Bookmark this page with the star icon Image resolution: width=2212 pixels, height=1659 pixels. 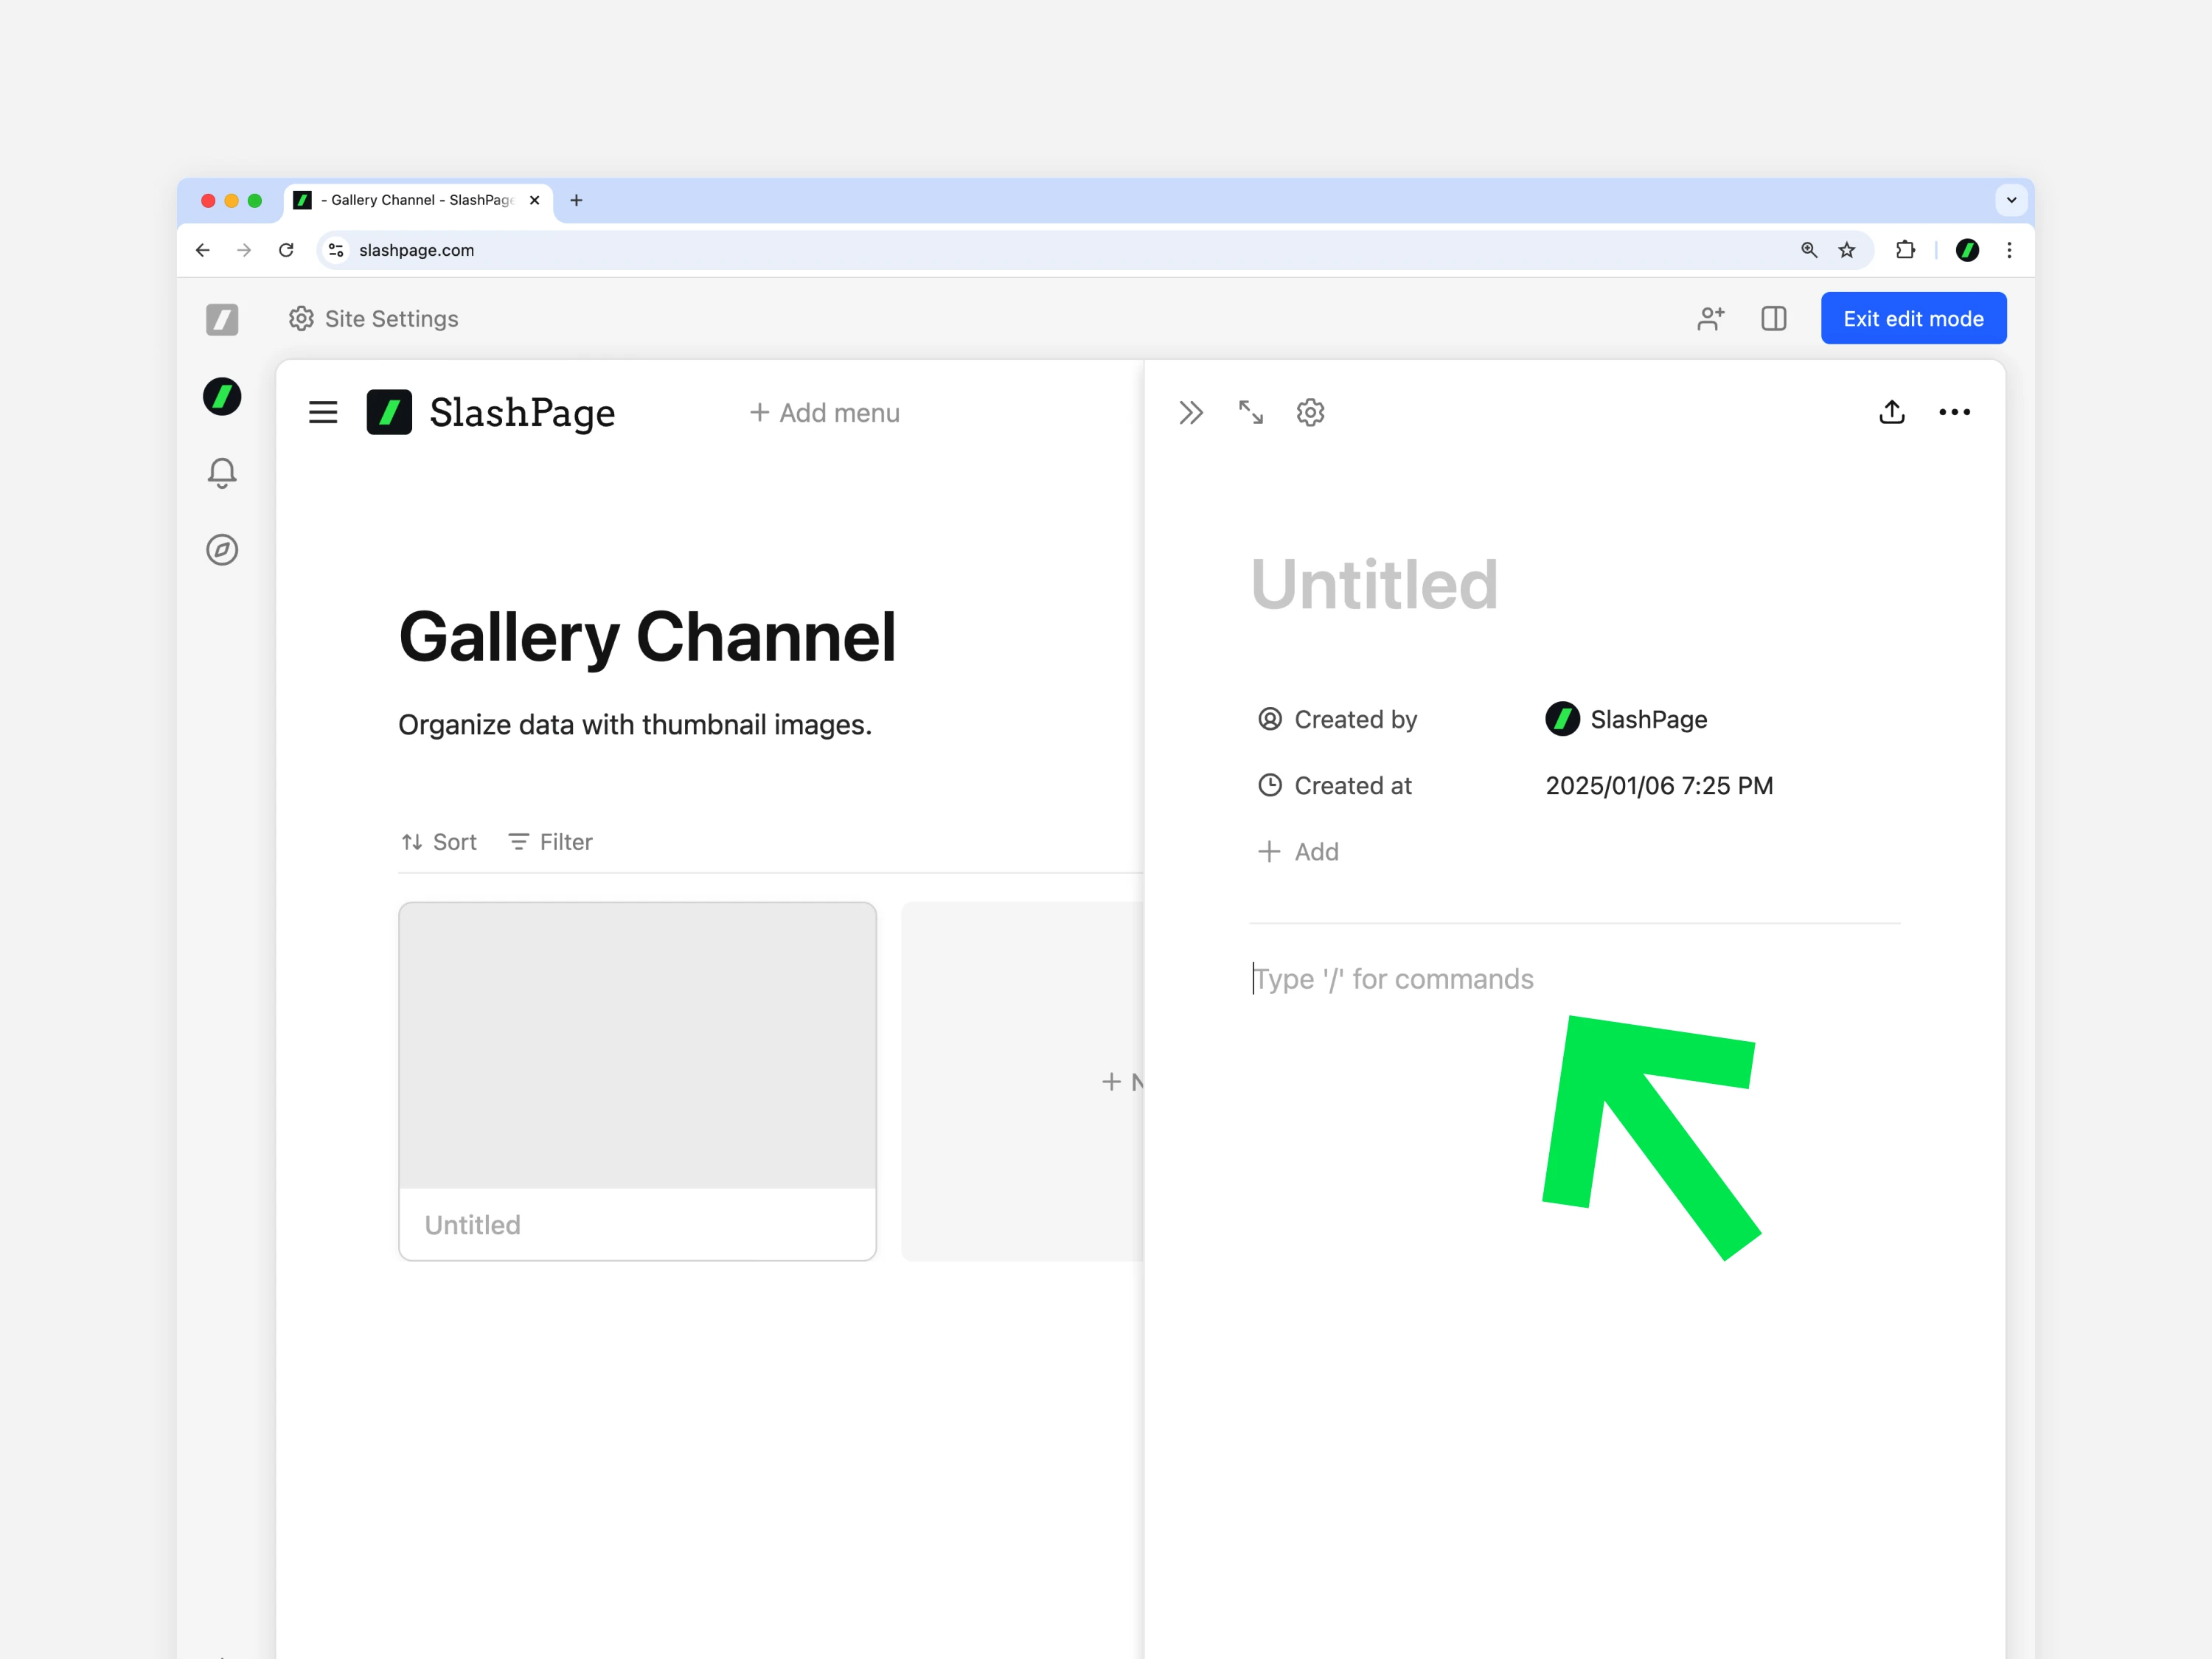coord(1847,250)
